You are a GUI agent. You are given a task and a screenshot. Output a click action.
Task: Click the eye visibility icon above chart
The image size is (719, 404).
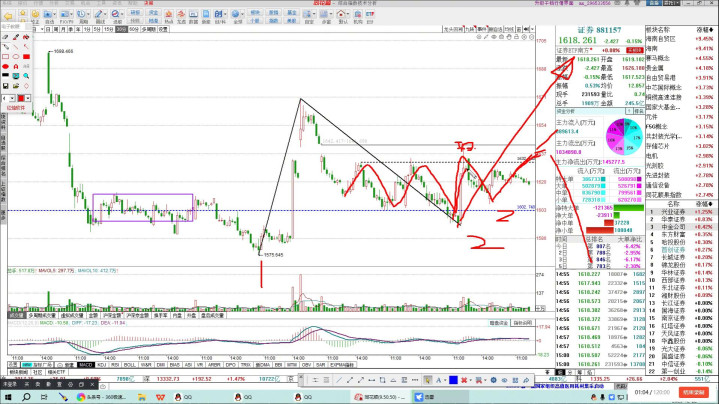[494, 37]
